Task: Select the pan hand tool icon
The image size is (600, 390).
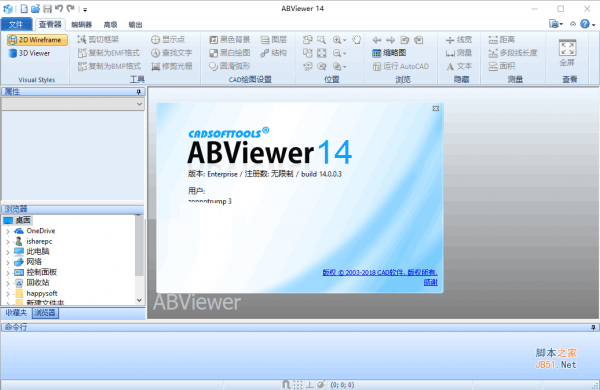Action: point(357,40)
